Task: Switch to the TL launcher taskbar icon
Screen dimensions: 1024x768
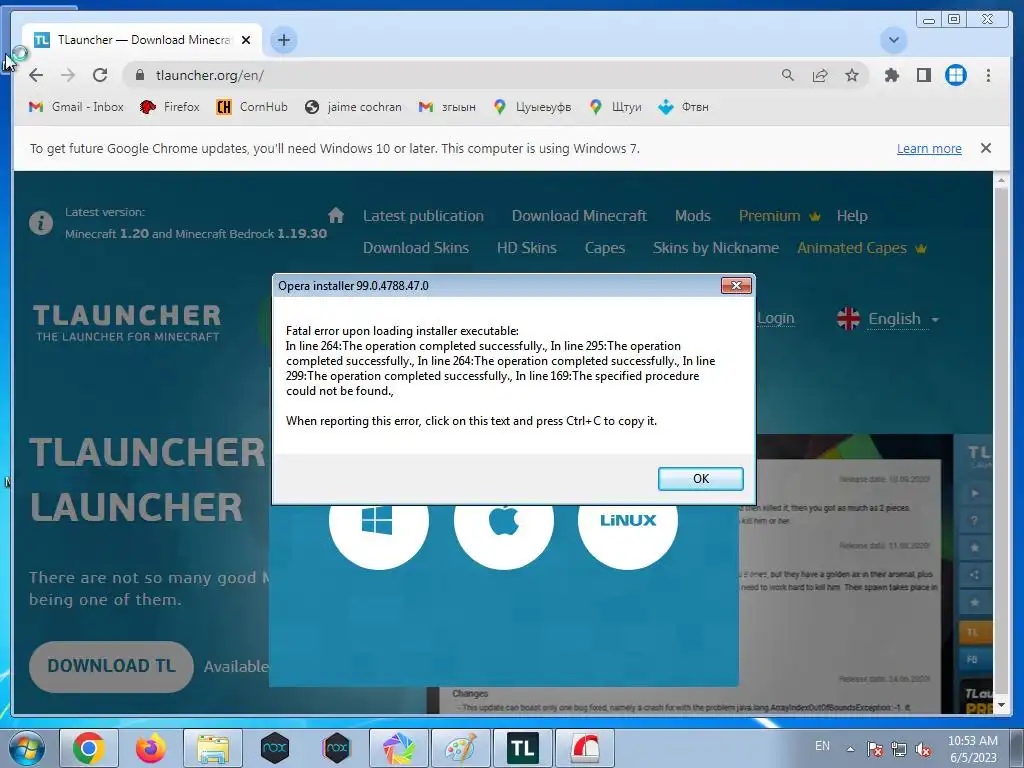Action: click(x=522, y=748)
